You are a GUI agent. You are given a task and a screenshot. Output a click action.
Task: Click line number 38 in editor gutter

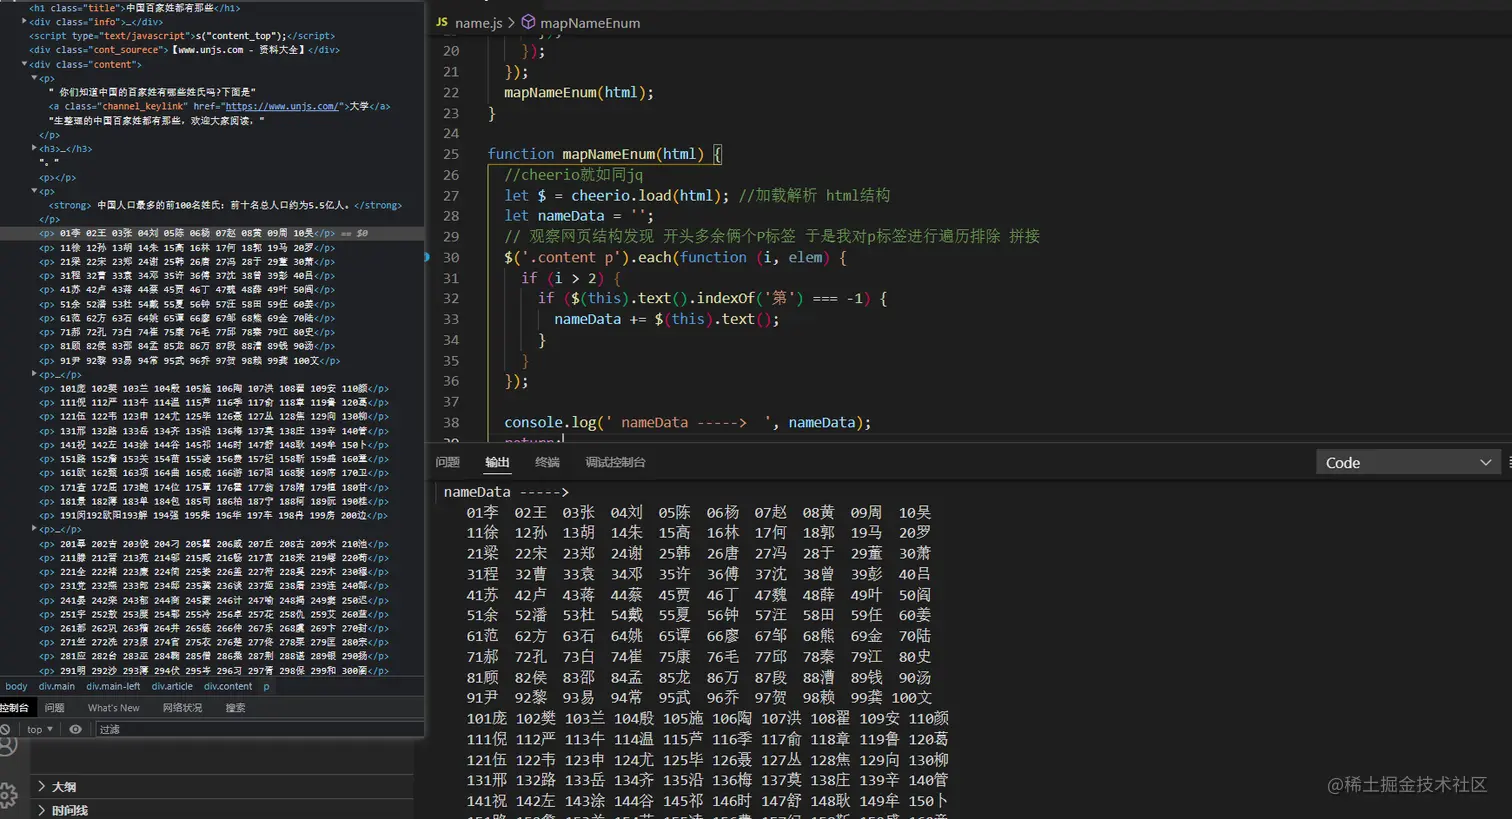pos(451,422)
